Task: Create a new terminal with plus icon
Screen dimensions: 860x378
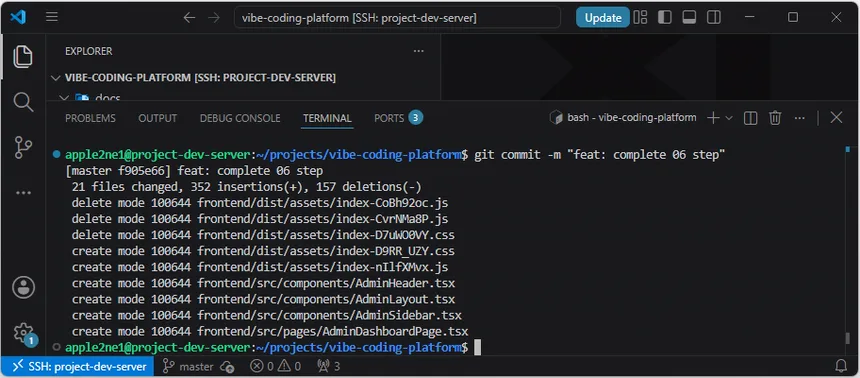Action: pyautogui.click(x=713, y=117)
